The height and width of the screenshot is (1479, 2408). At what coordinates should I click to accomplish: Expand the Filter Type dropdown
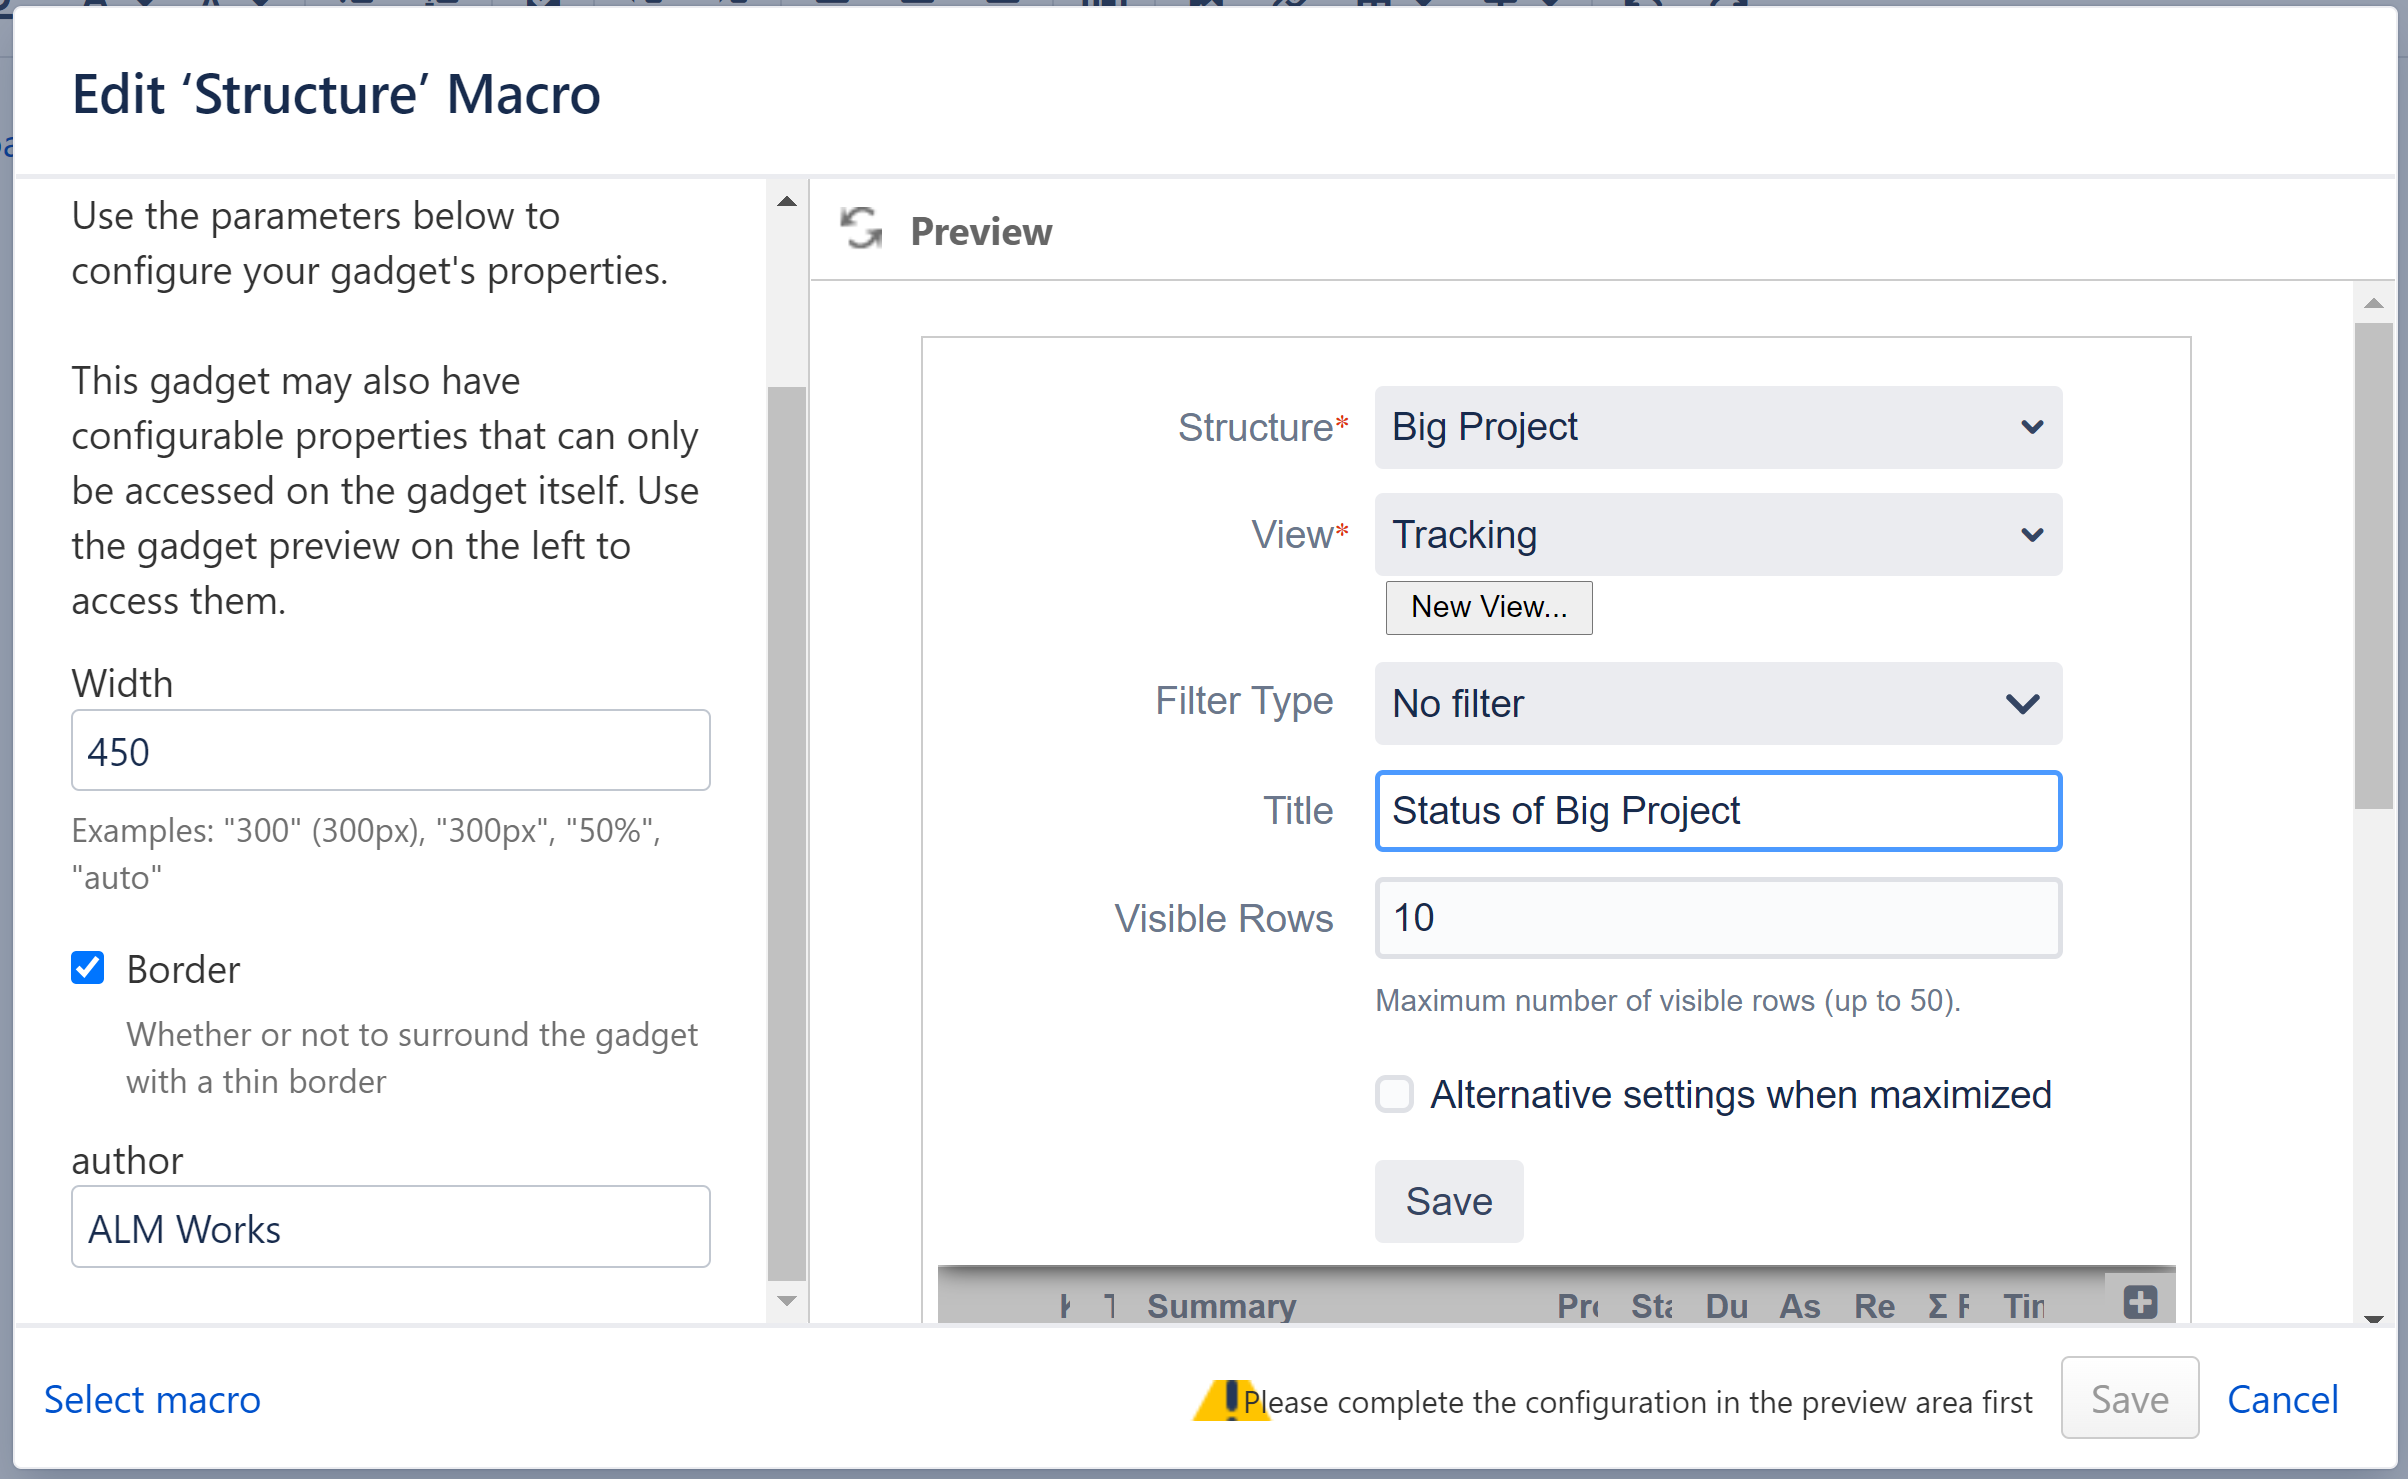click(x=1718, y=703)
